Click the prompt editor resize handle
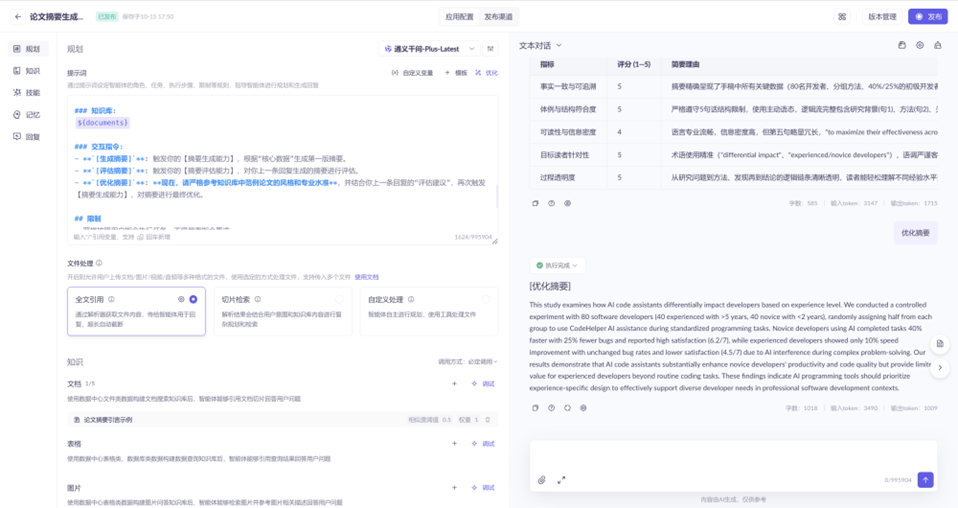 [x=494, y=241]
